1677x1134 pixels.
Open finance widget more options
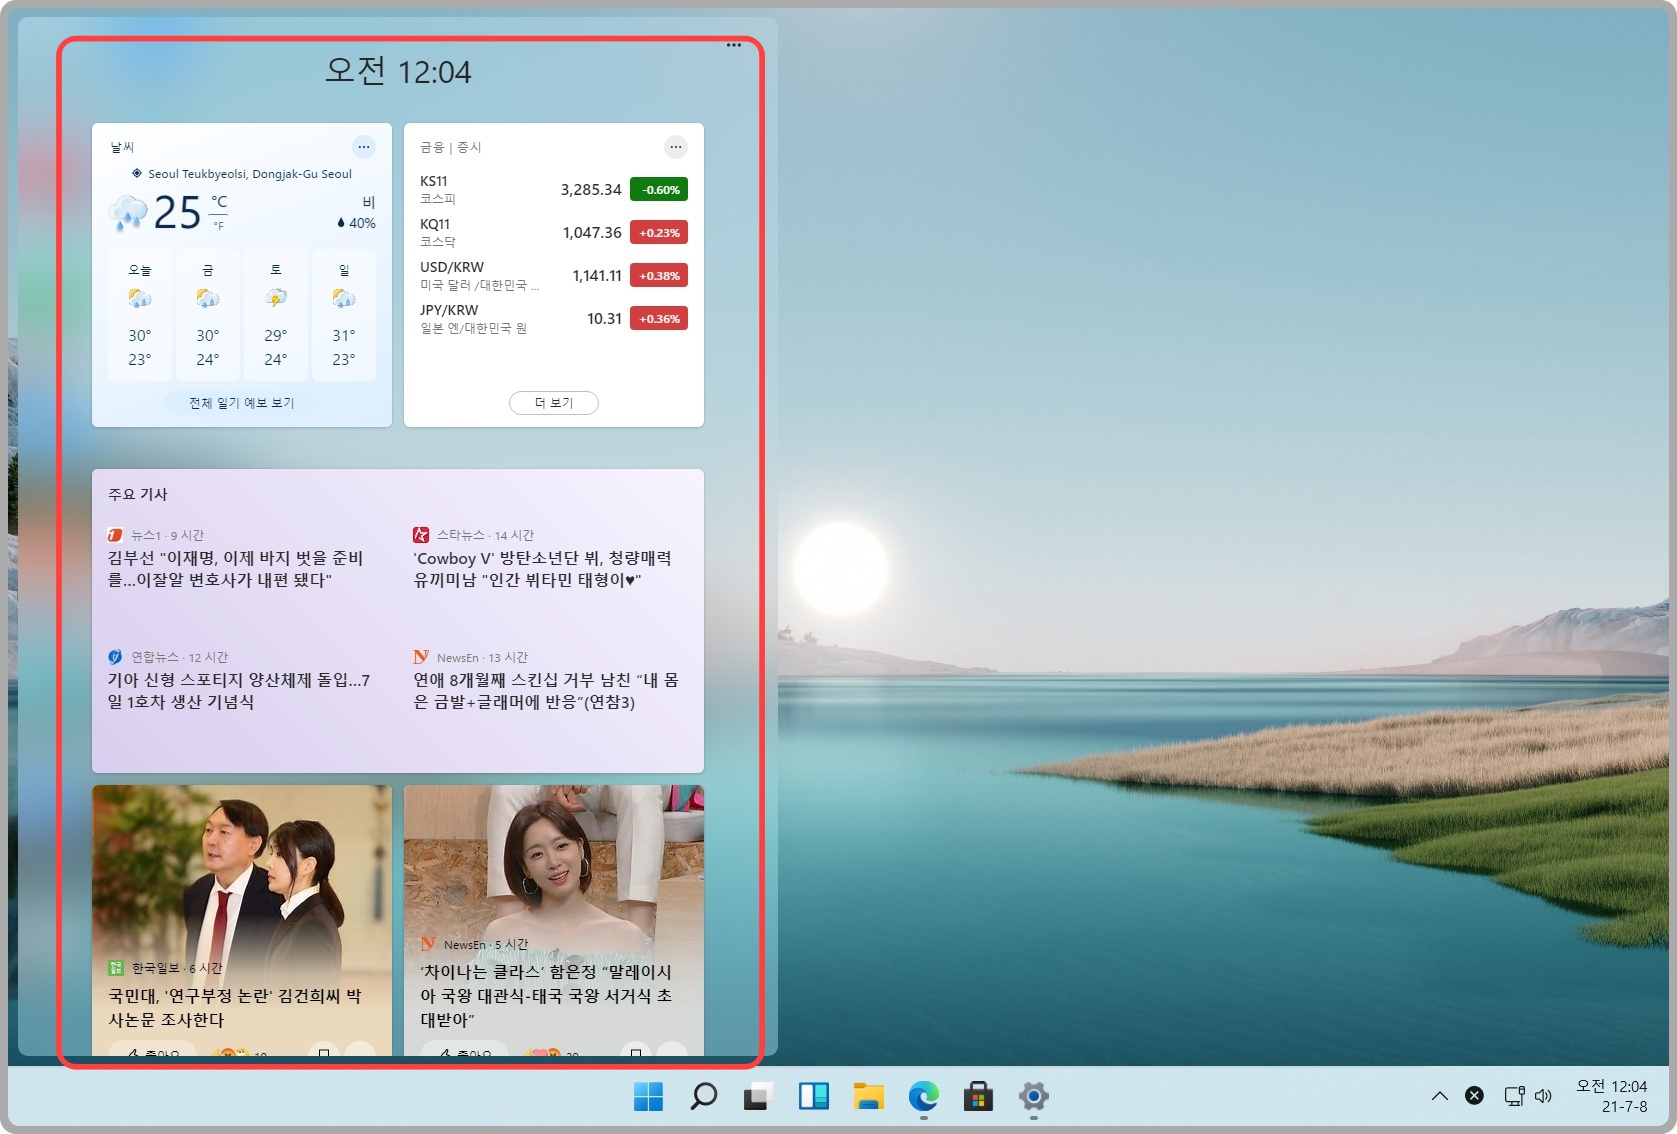(x=676, y=147)
